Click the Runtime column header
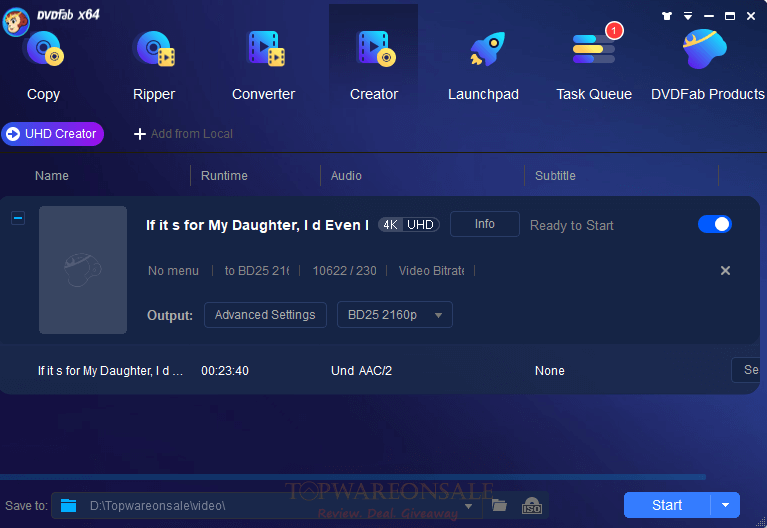The height and width of the screenshot is (528, 767). click(224, 176)
